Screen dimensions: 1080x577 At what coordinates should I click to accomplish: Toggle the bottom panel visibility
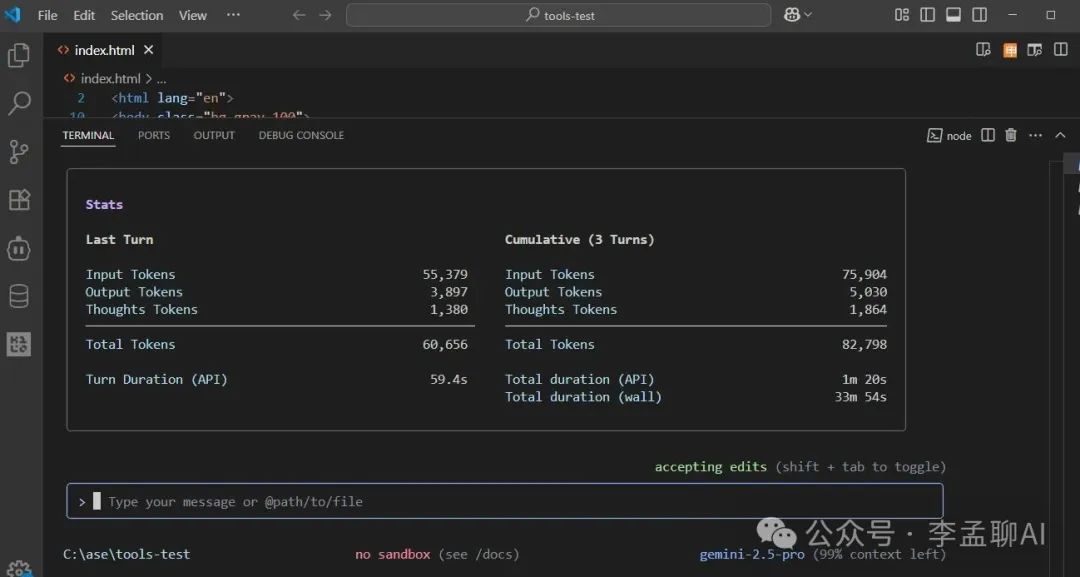[x=953, y=14]
